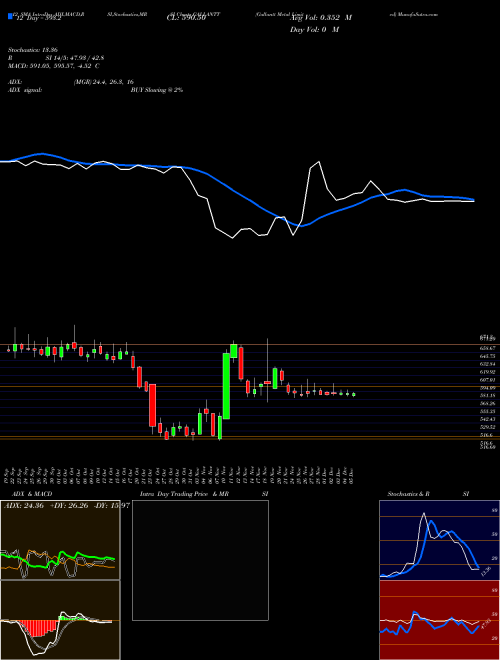Click the Intra Day Trading Price & MR heading

pyautogui.click(x=184, y=494)
